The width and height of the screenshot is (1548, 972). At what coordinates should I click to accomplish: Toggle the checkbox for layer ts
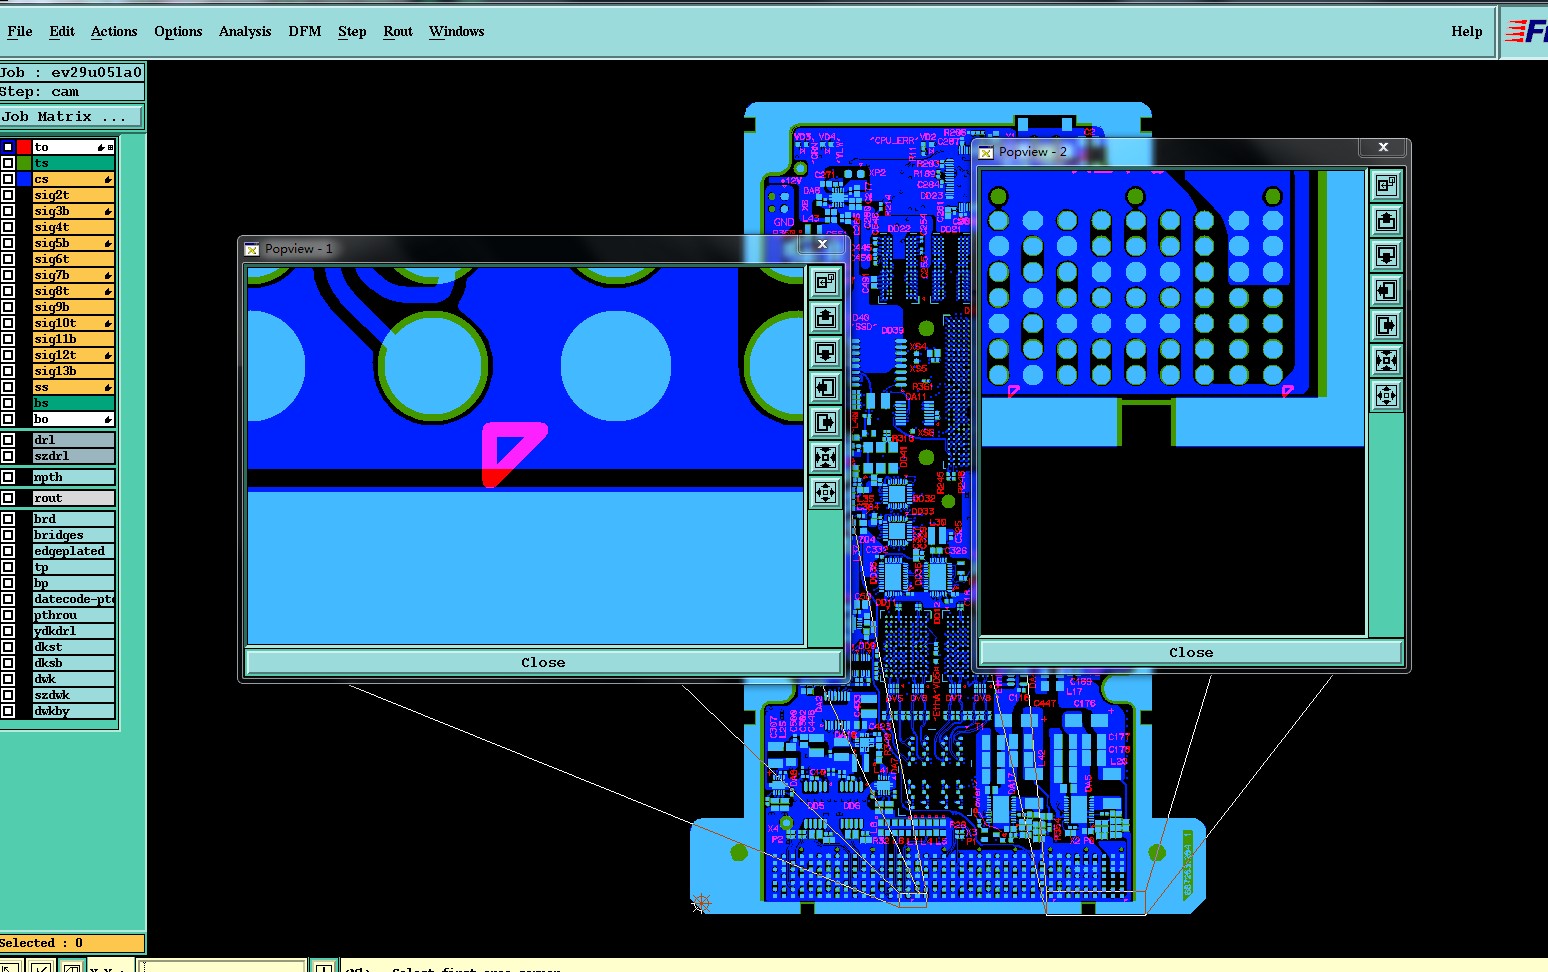[x=8, y=163]
